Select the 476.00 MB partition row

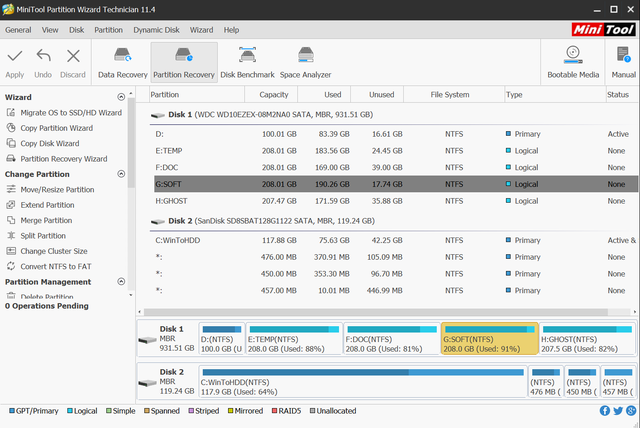click(396, 257)
